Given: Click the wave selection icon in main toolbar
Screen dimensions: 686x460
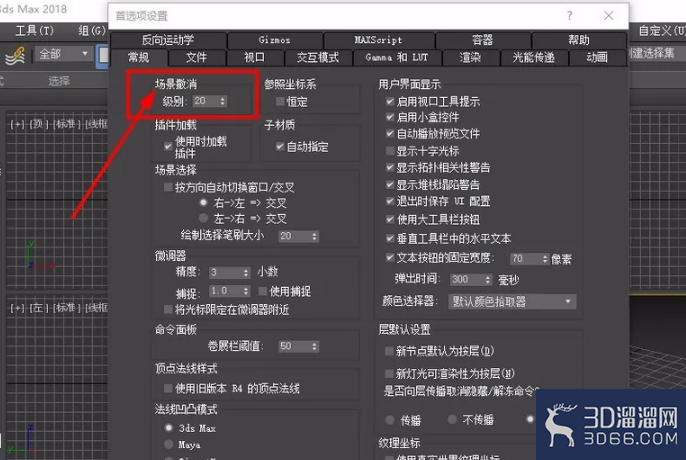Looking at the screenshot, I should pyautogui.click(x=14, y=56).
